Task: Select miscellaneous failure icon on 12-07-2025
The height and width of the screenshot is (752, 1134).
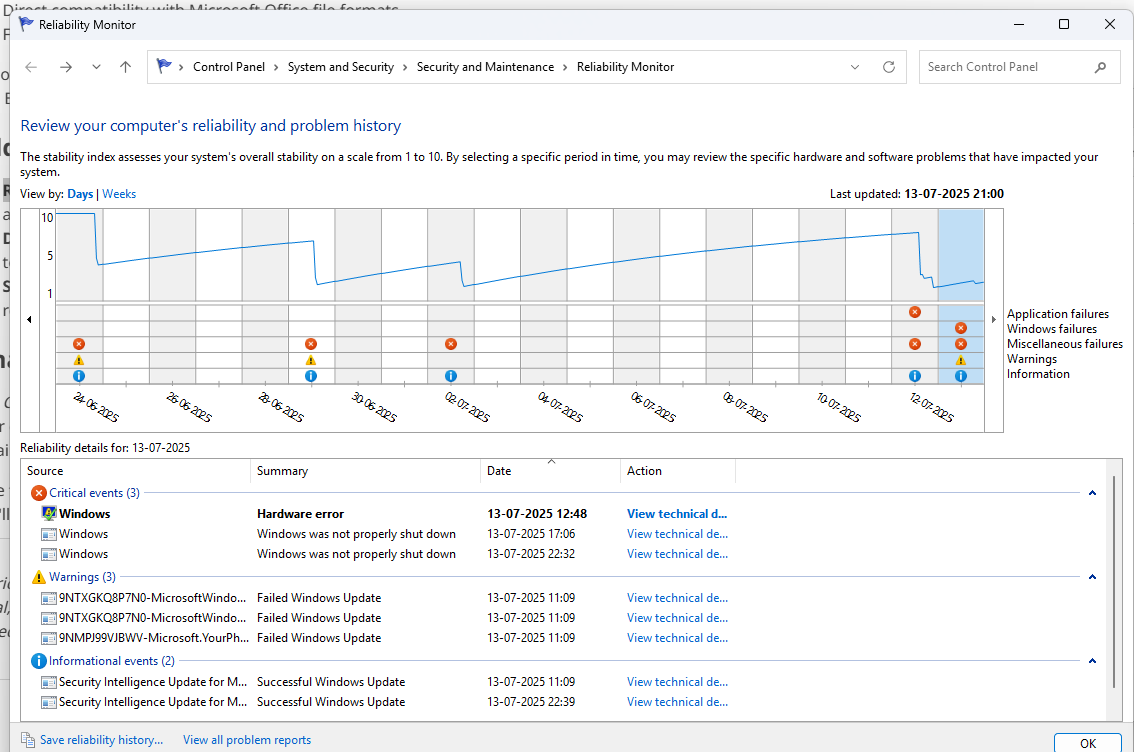Action: pyautogui.click(x=915, y=344)
